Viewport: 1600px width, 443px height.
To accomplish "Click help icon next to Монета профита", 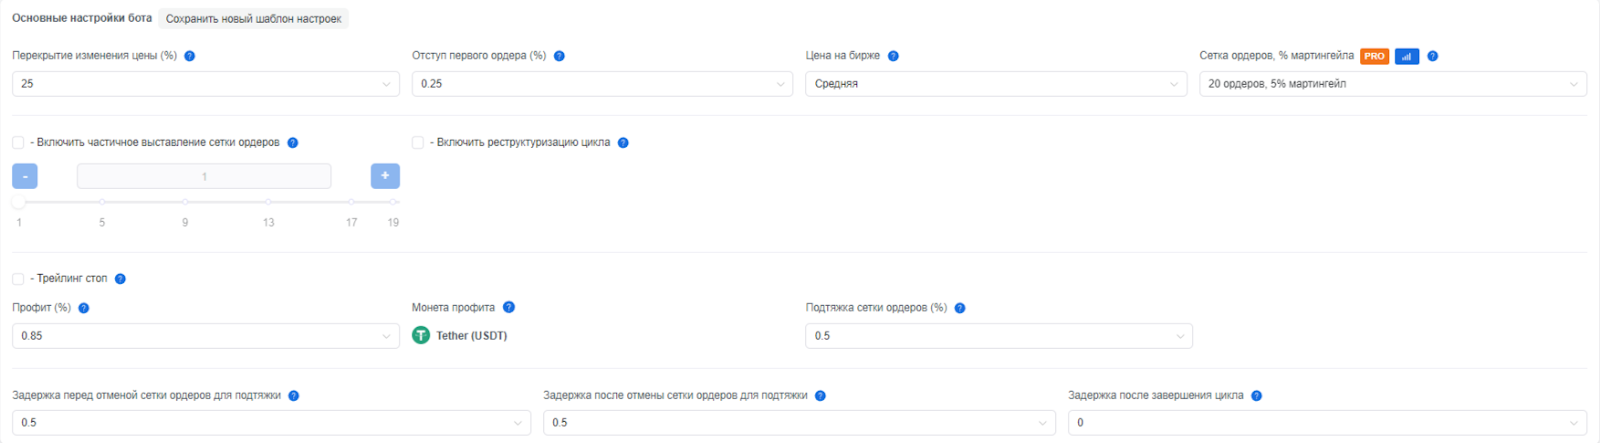I will coord(509,307).
